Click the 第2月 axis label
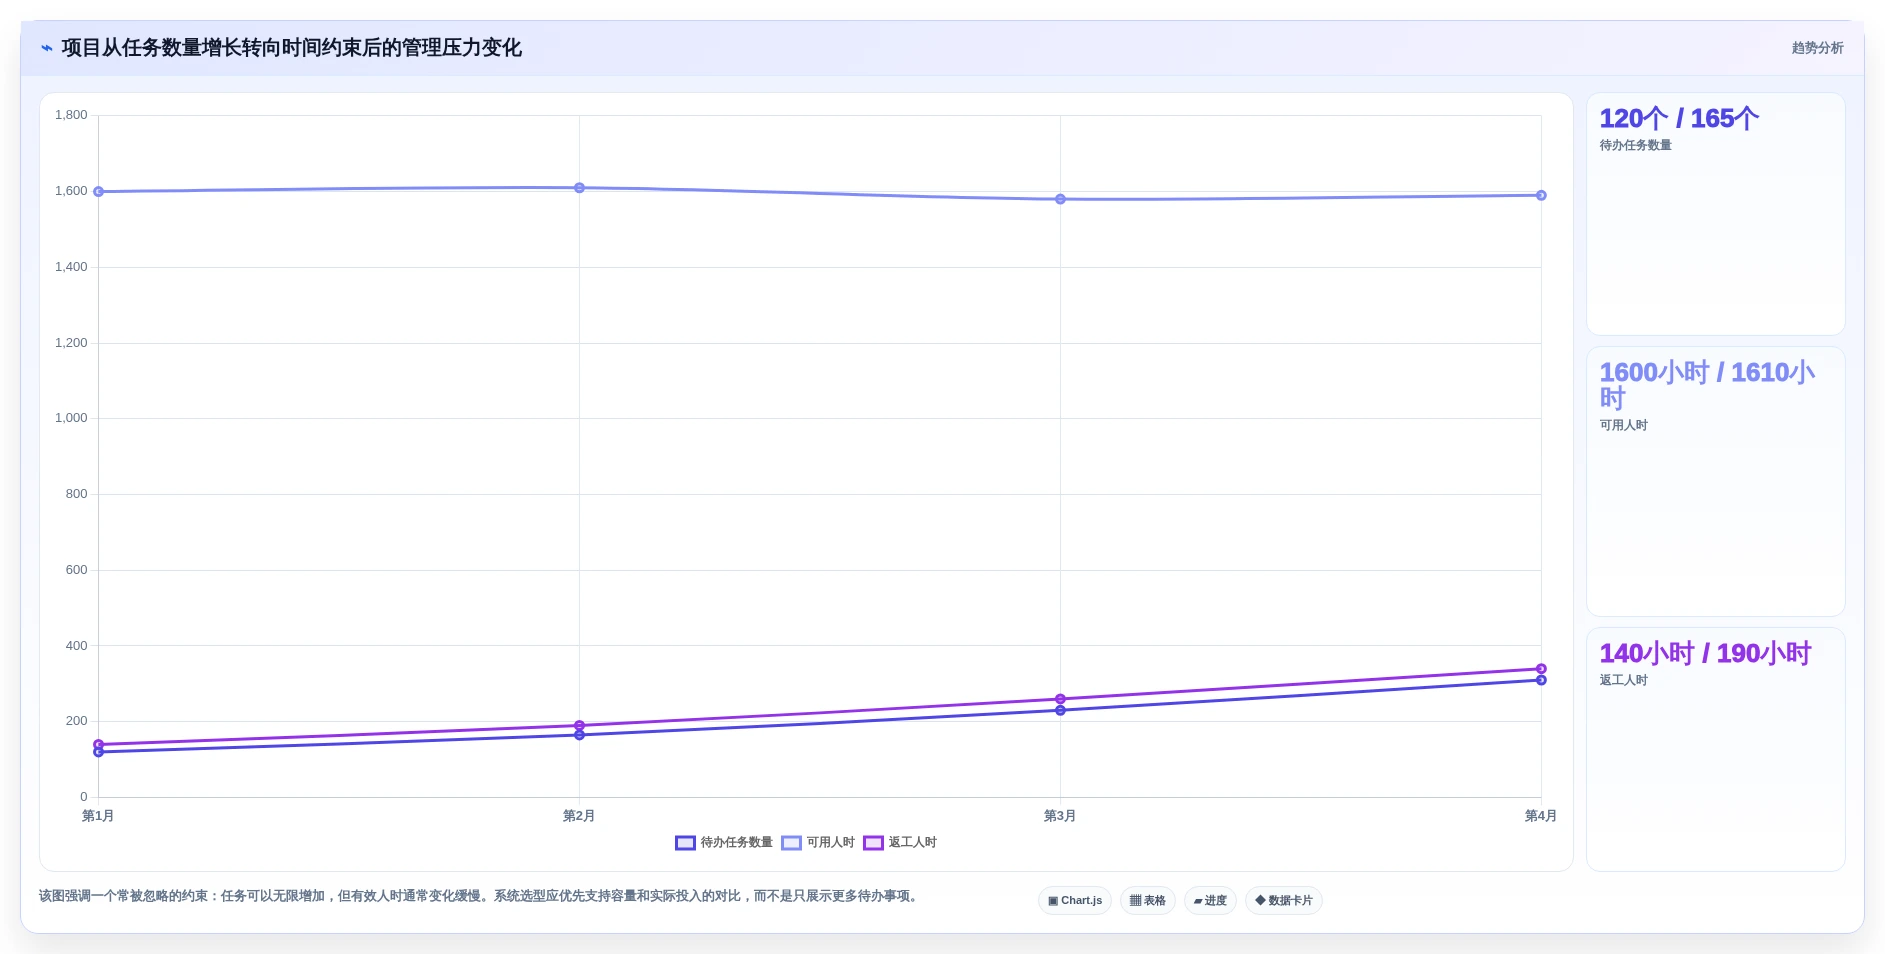The width and height of the screenshot is (1885, 954). point(579,816)
